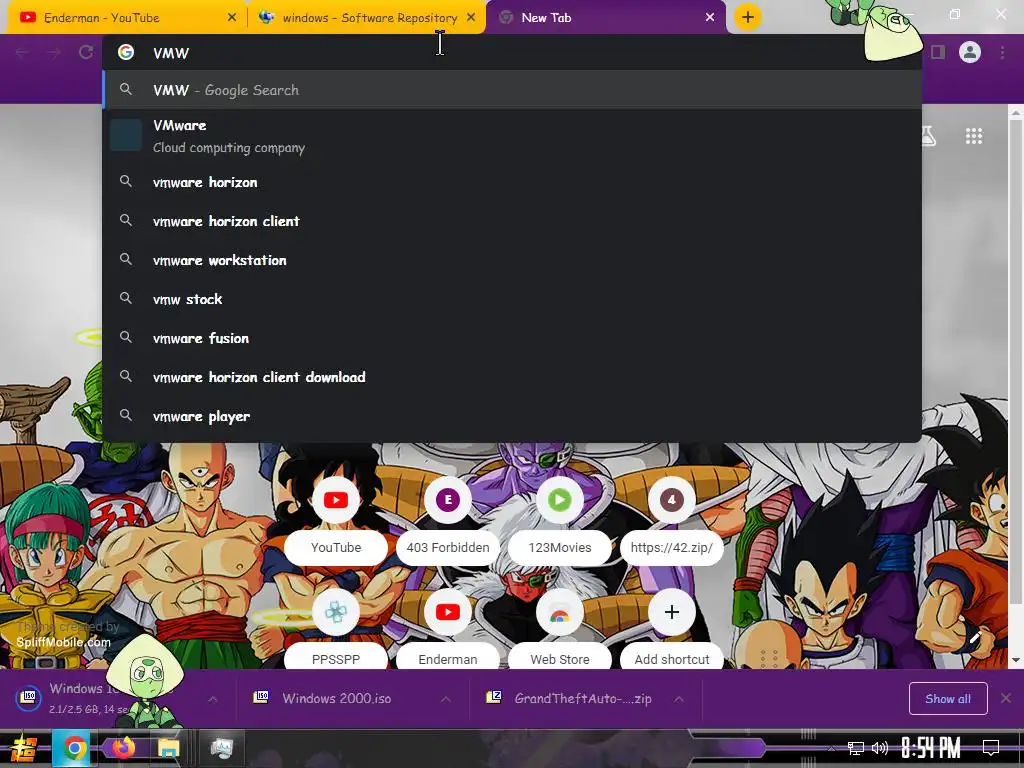Click the 8:54 PM taskbar clock
The height and width of the screenshot is (768, 1024).
(x=931, y=748)
